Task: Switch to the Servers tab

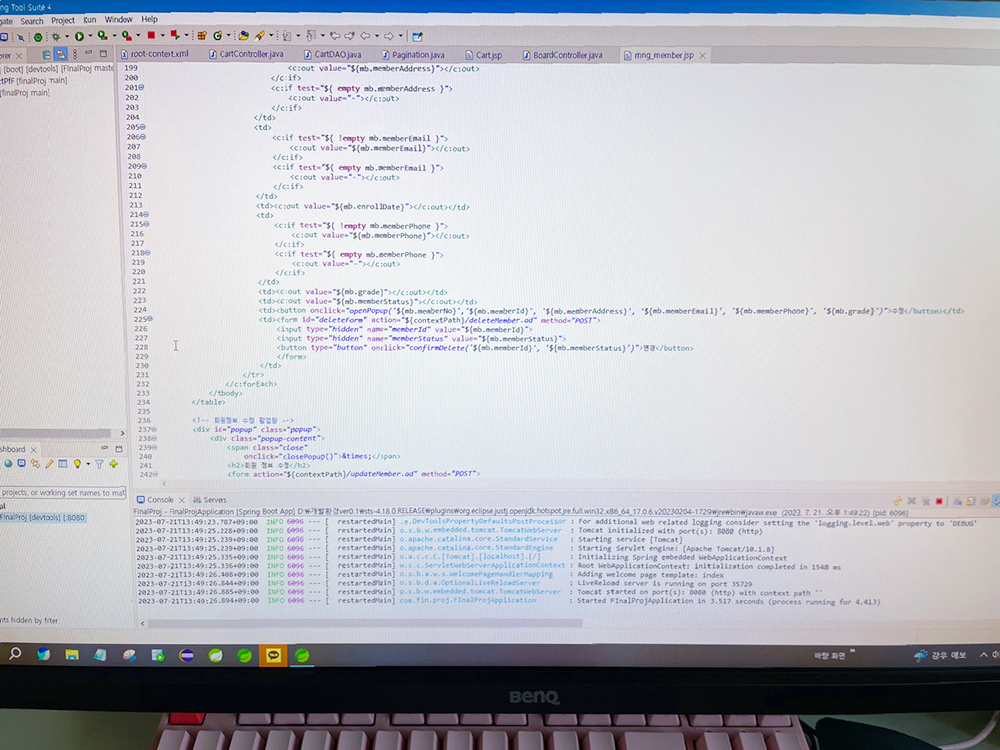Action: click(214, 499)
